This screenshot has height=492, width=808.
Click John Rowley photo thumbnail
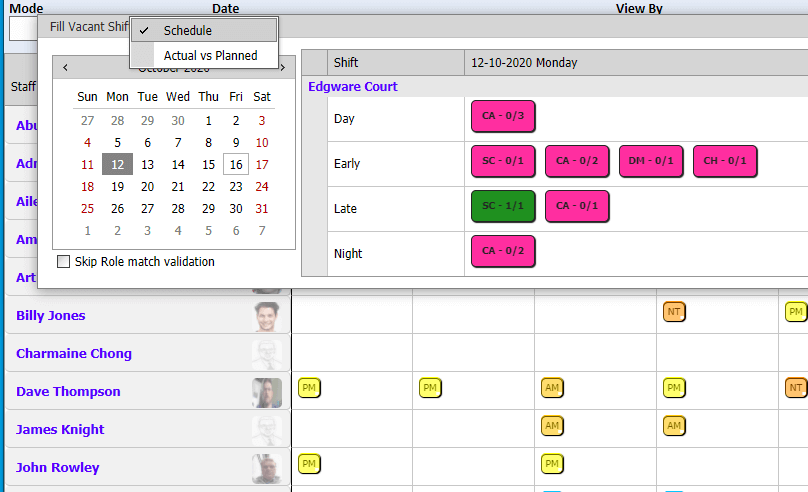click(267, 468)
